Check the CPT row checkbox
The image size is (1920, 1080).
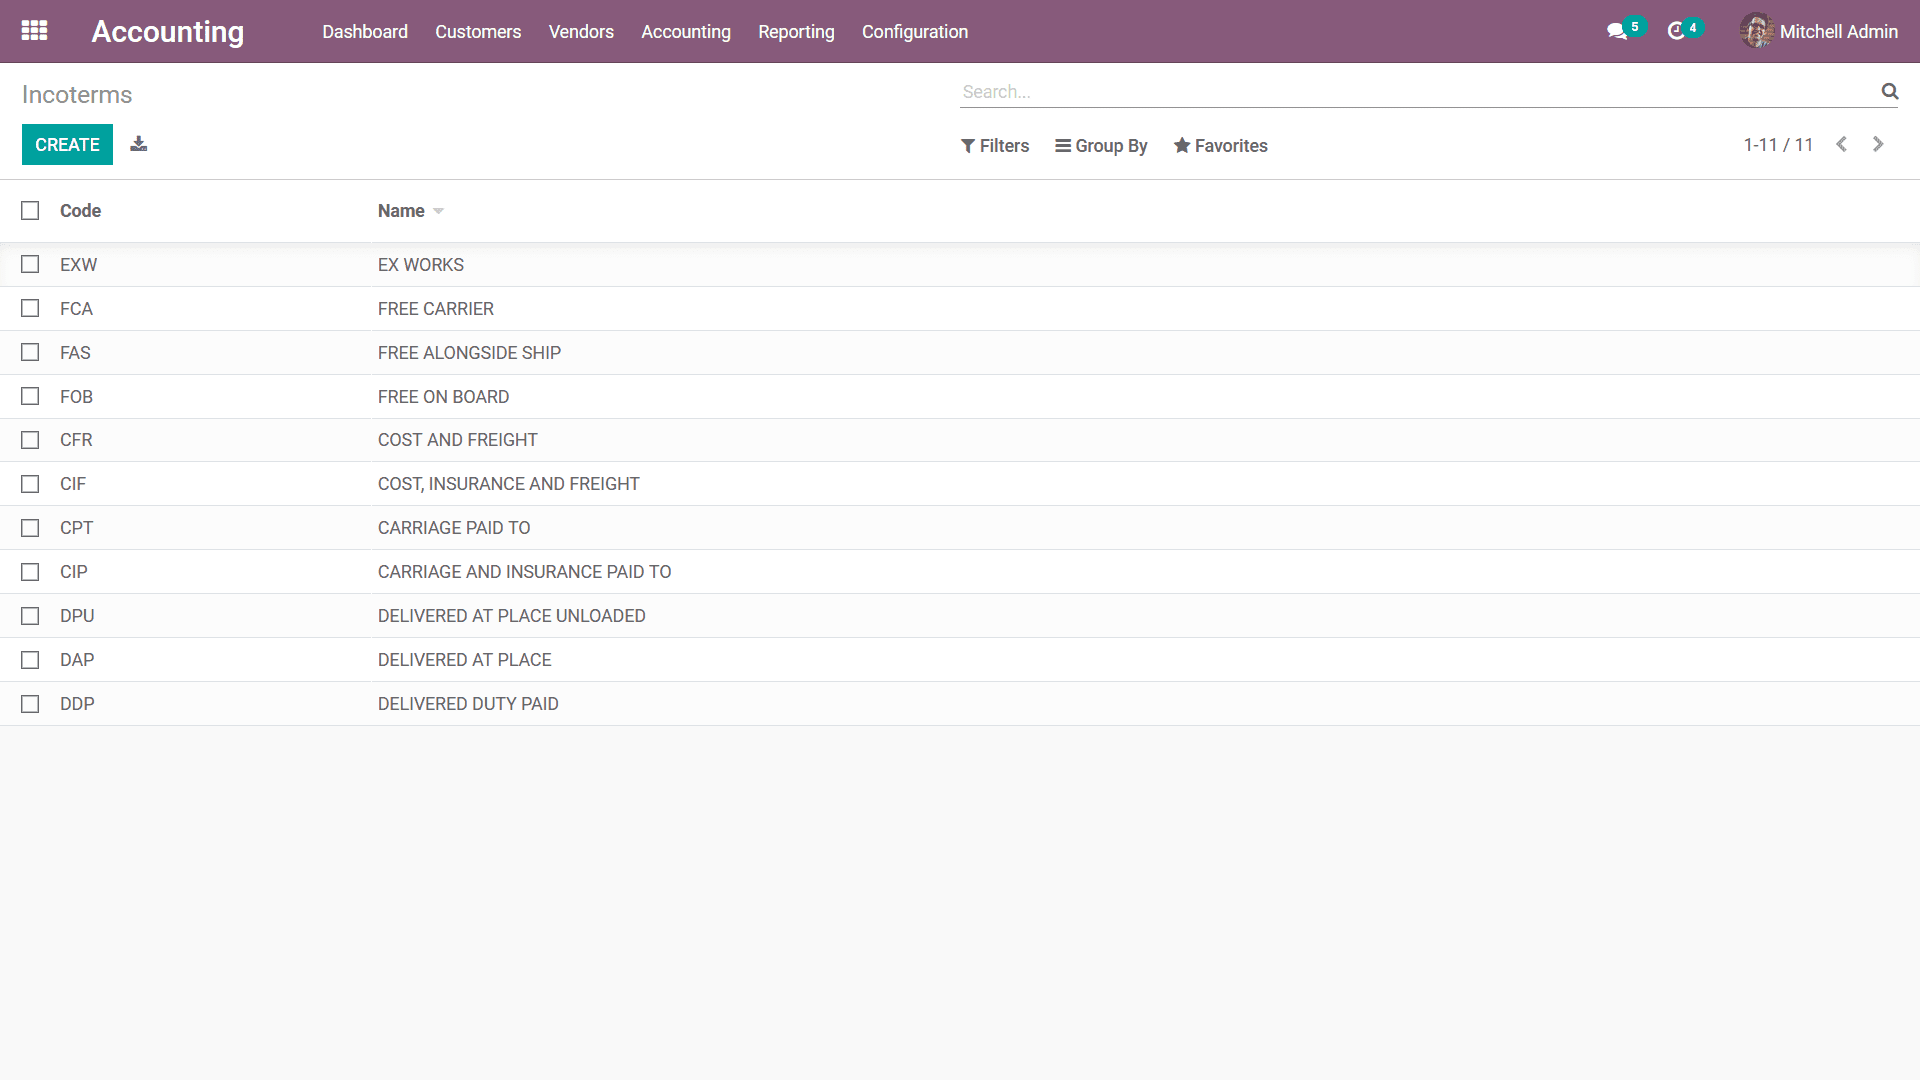point(30,528)
